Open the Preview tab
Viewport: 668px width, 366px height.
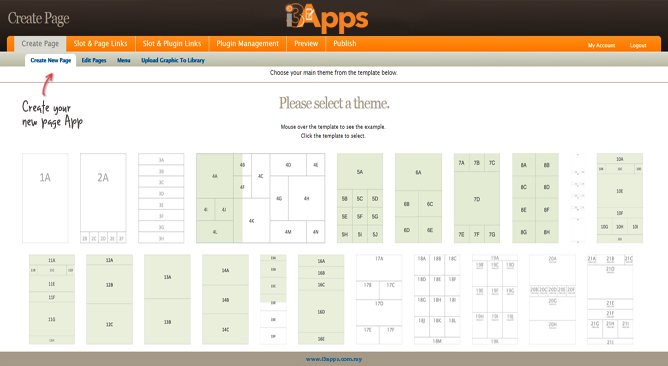click(306, 43)
